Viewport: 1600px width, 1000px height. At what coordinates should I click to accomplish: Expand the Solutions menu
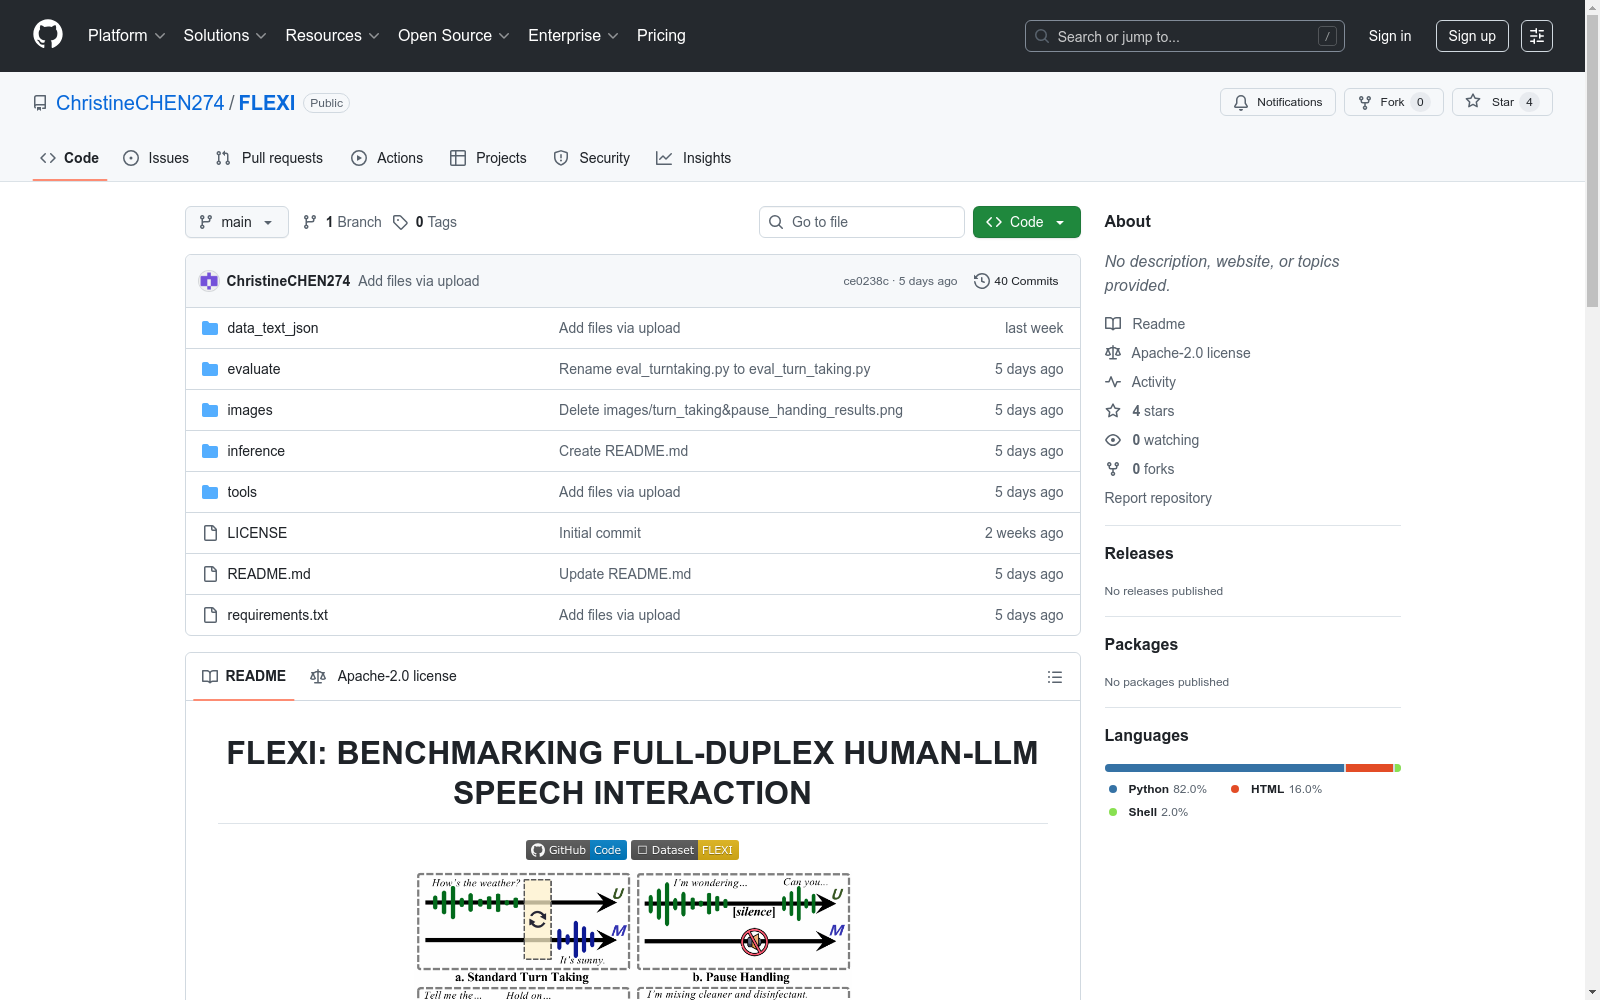[225, 36]
